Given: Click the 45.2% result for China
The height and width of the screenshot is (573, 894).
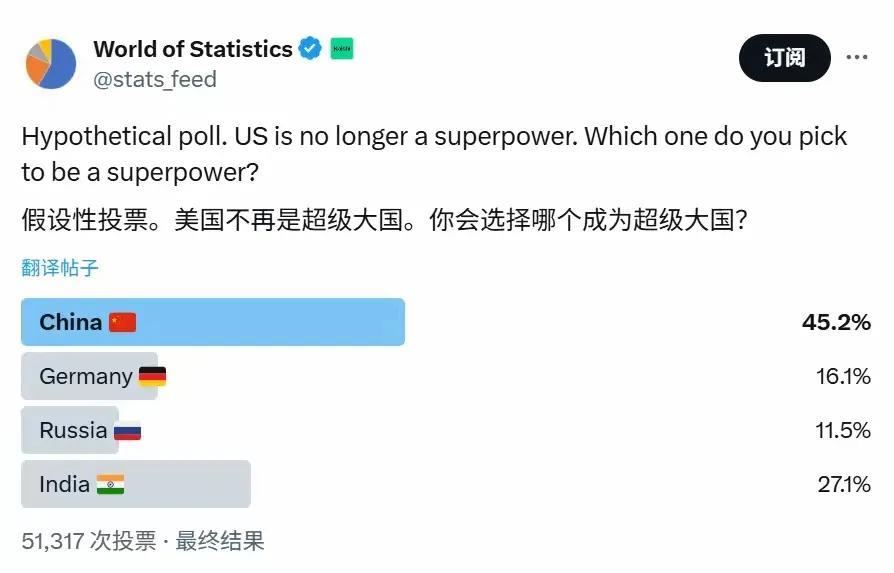Looking at the screenshot, I should (x=836, y=322).
